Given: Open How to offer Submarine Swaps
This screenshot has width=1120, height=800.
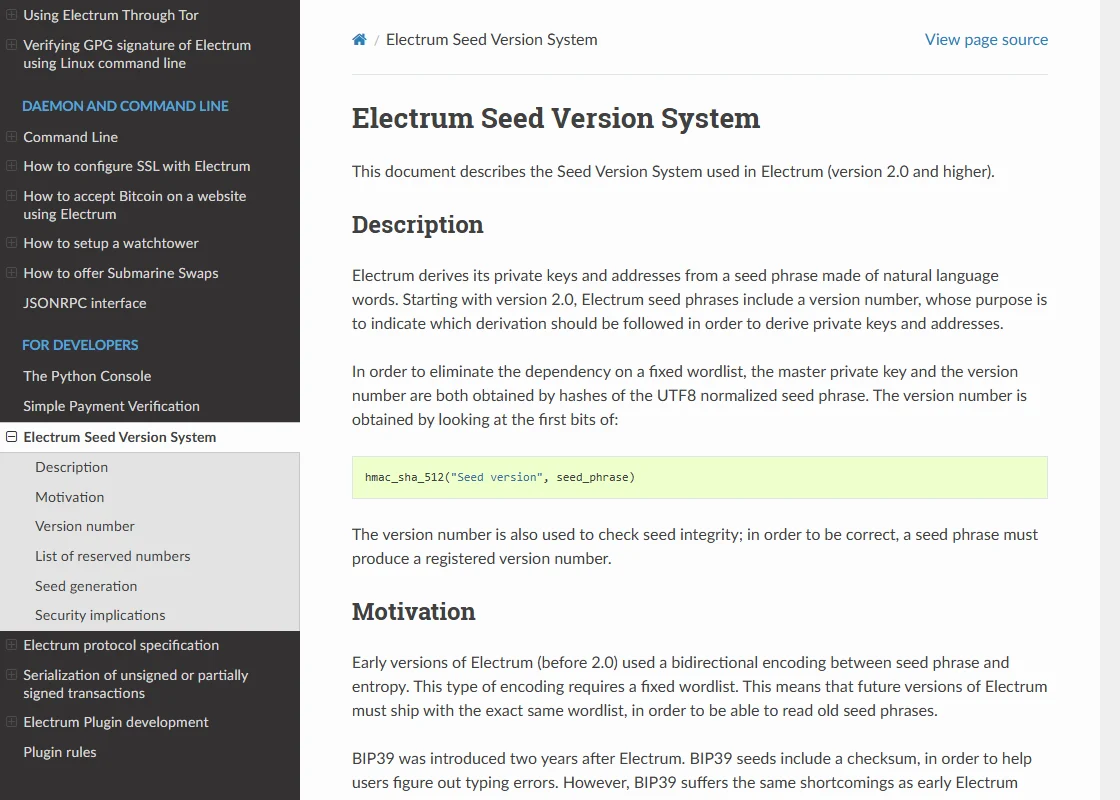Looking at the screenshot, I should (121, 274).
